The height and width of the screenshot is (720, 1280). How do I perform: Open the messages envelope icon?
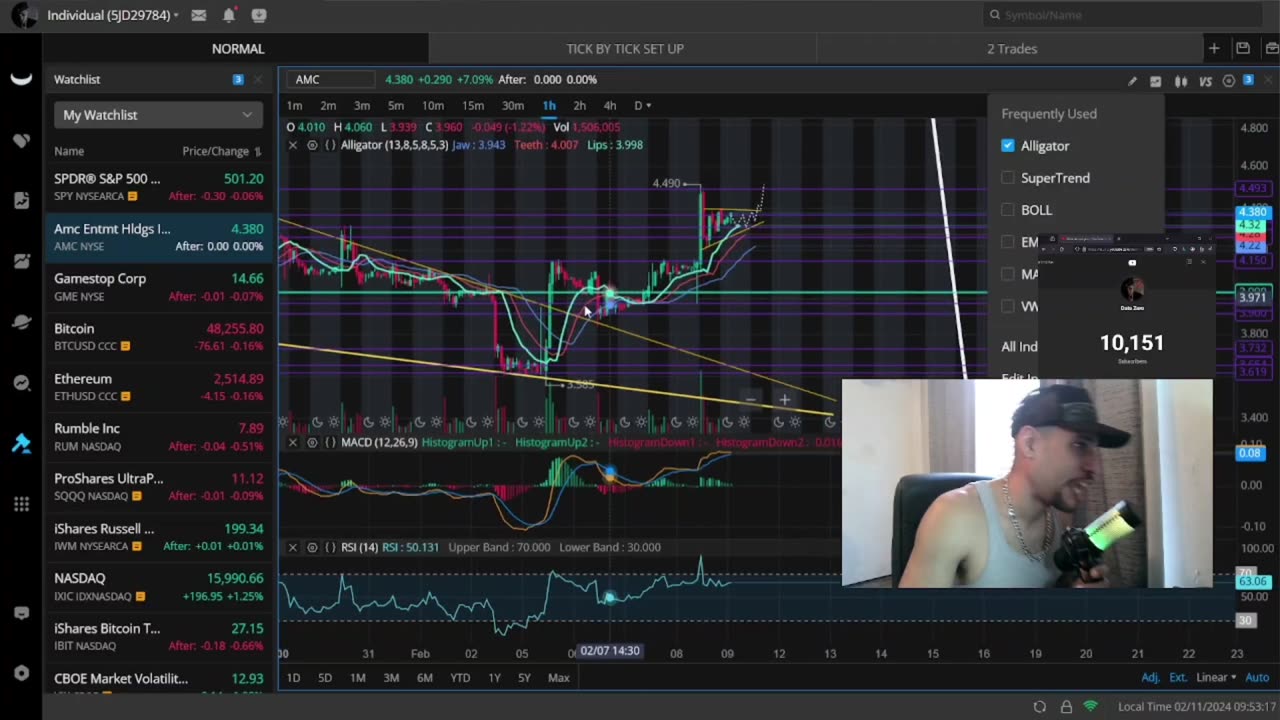click(x=199, y=15)
